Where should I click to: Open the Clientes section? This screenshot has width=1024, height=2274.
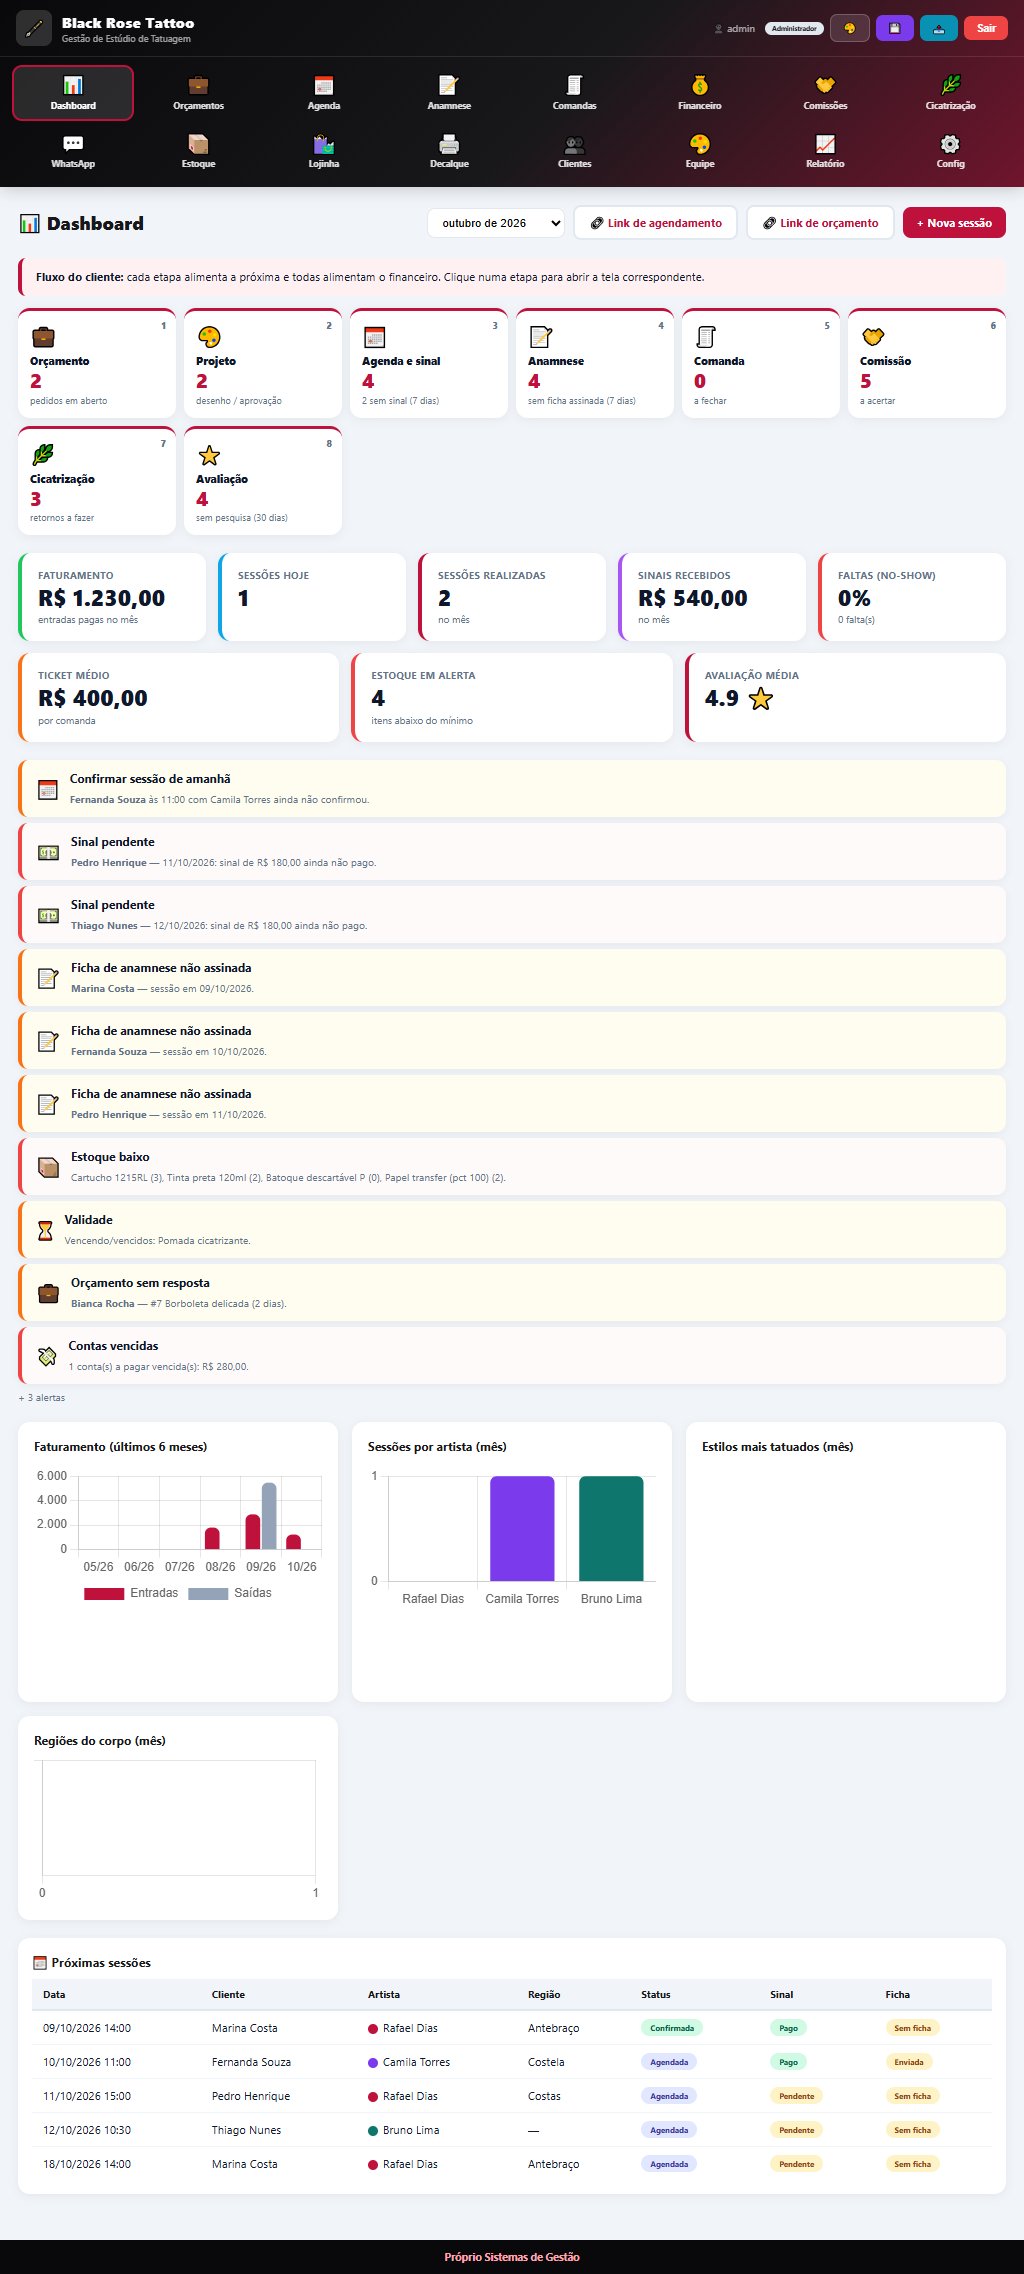click(x=574, y=151)
